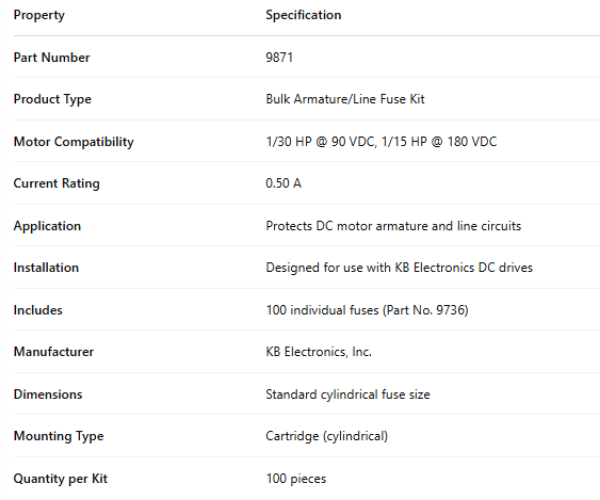Click the 100 pieces quantity value
The width and height of the screenshot is (600, 500).
click(x=296, y=478)
